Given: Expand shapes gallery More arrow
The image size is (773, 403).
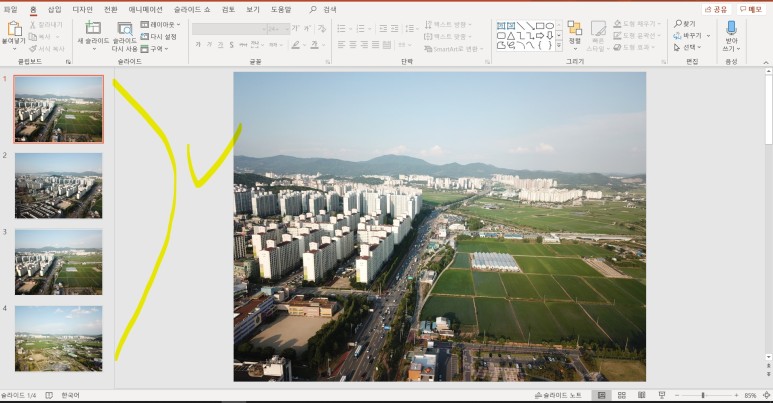Looking at the screenshot, I should (559, 45).
